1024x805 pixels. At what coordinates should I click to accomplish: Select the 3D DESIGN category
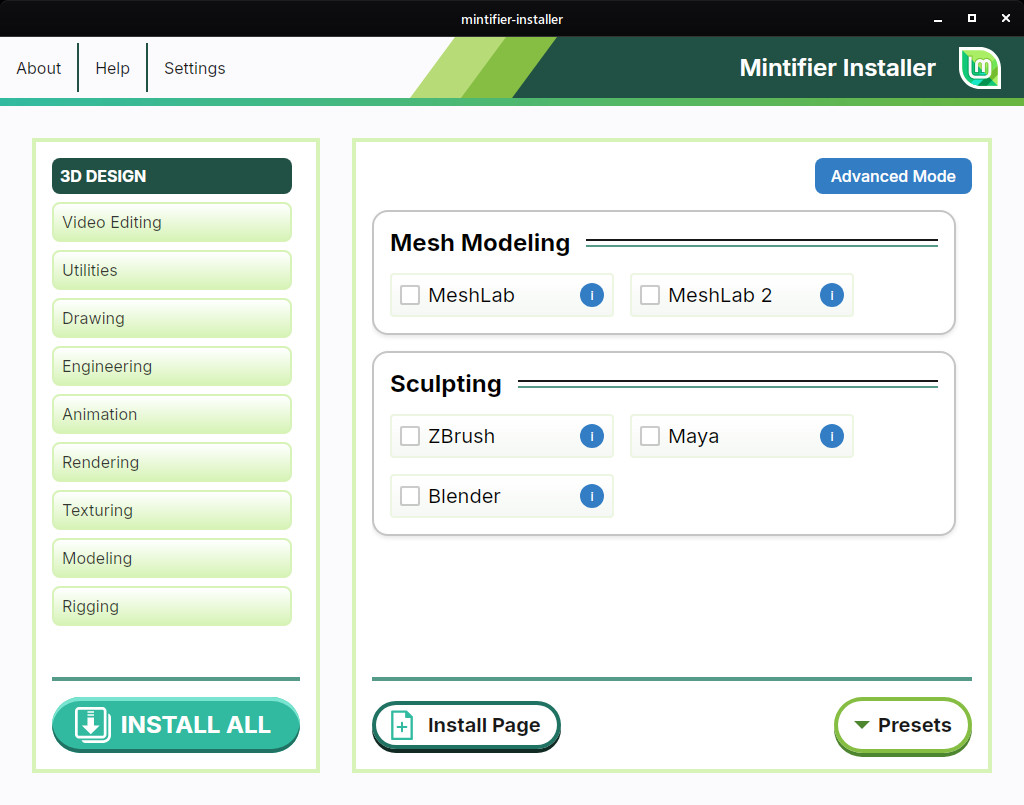tap(172, 176)
